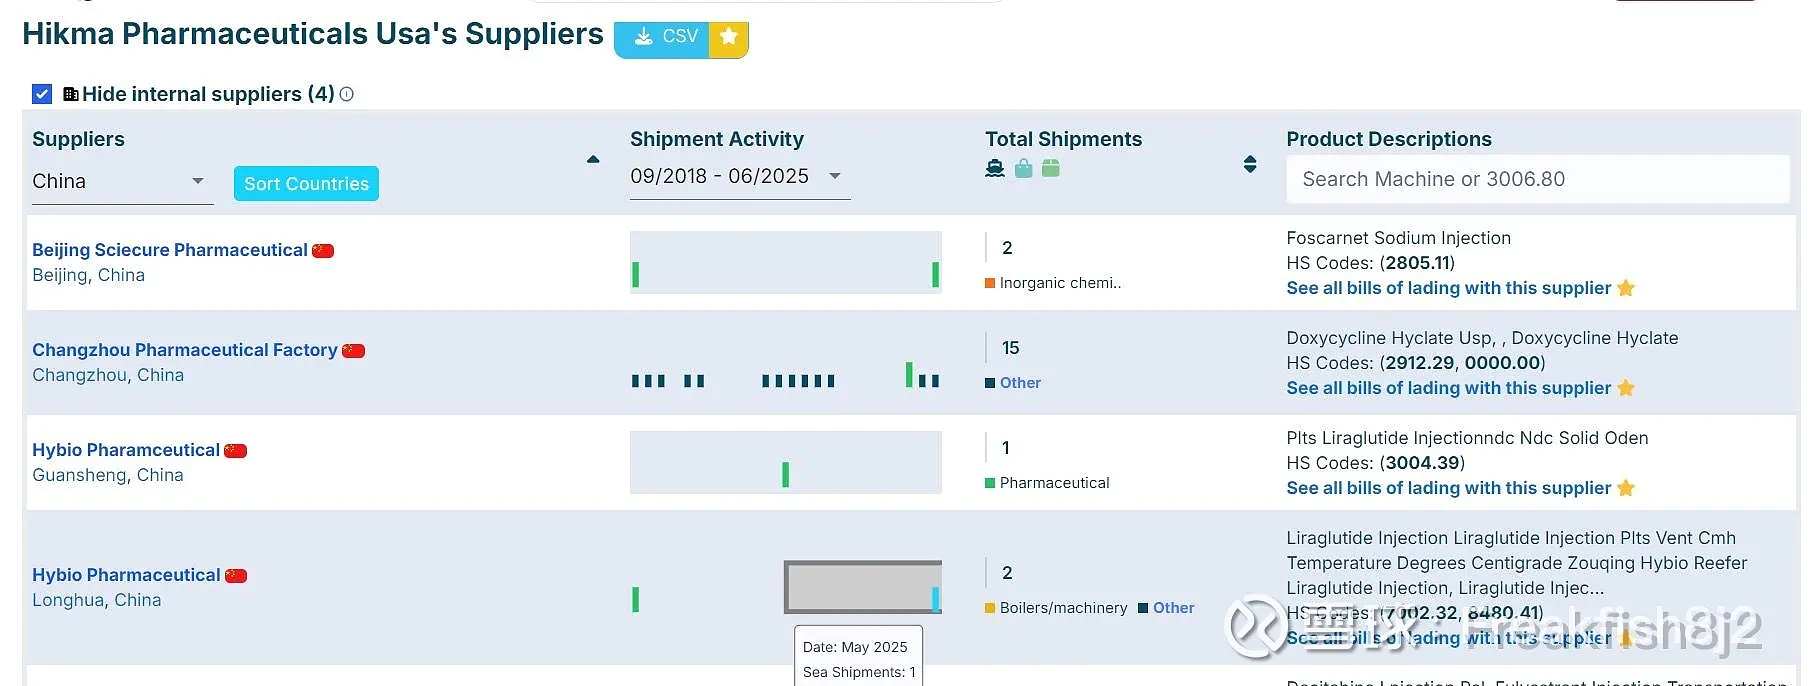The height and width of the screenshot is (686, 1816).
Task: Click Changzhou shipment activity chart bars
Action: [x=786, y=375]
